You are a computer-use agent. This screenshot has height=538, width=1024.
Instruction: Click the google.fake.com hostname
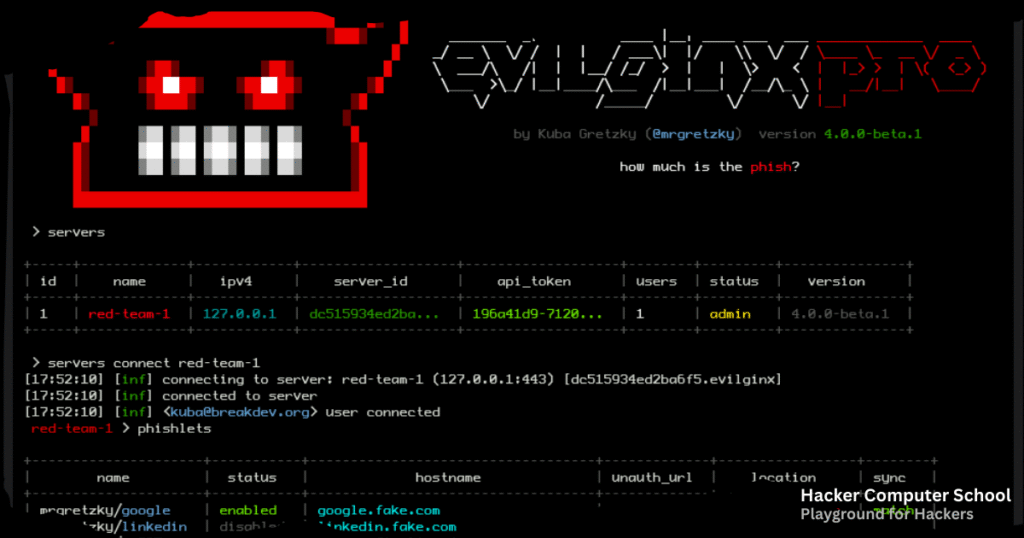tap(377, 510)
